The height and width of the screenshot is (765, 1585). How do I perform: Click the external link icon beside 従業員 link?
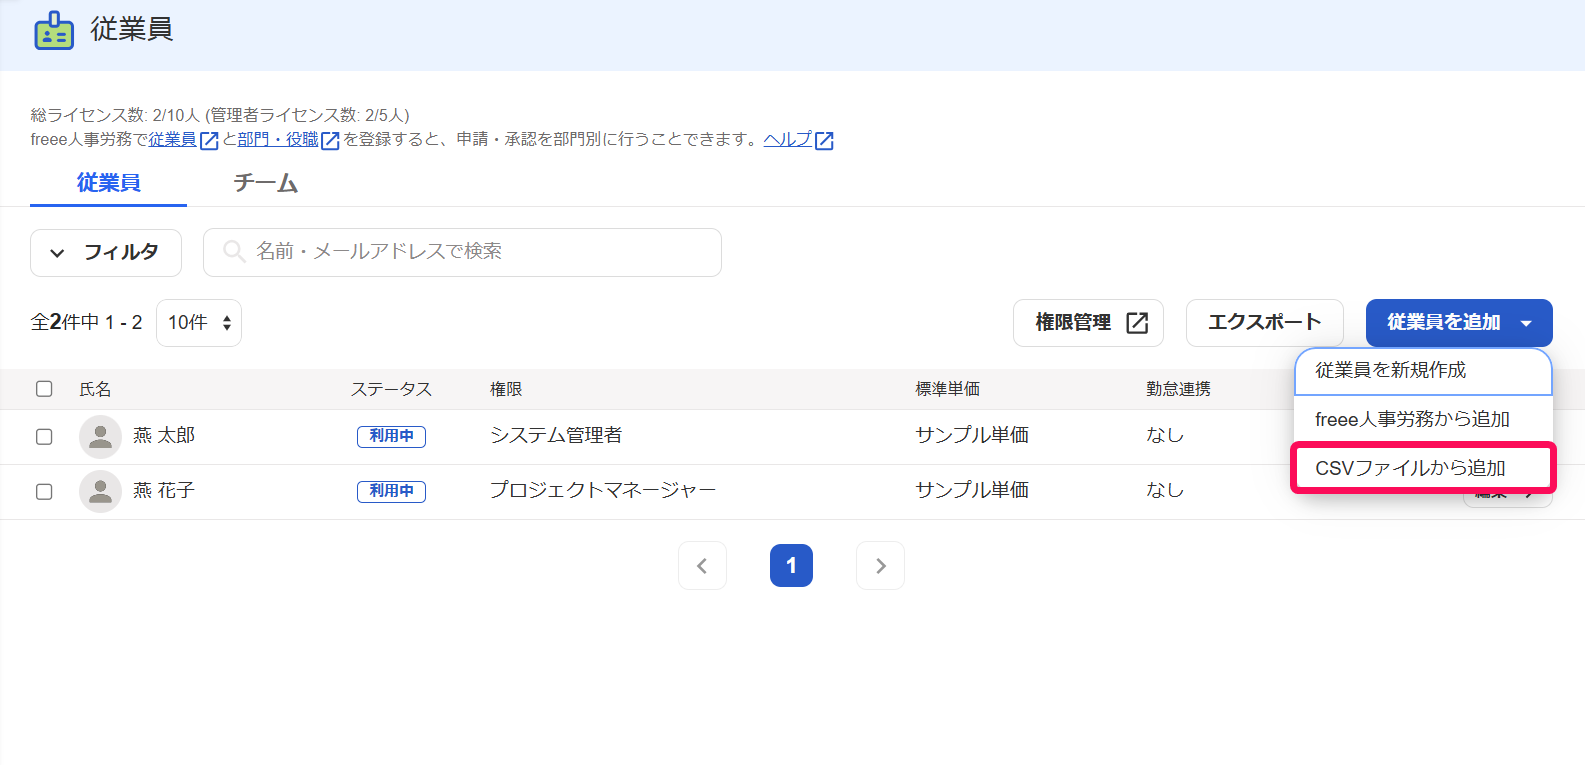point(209,141)
